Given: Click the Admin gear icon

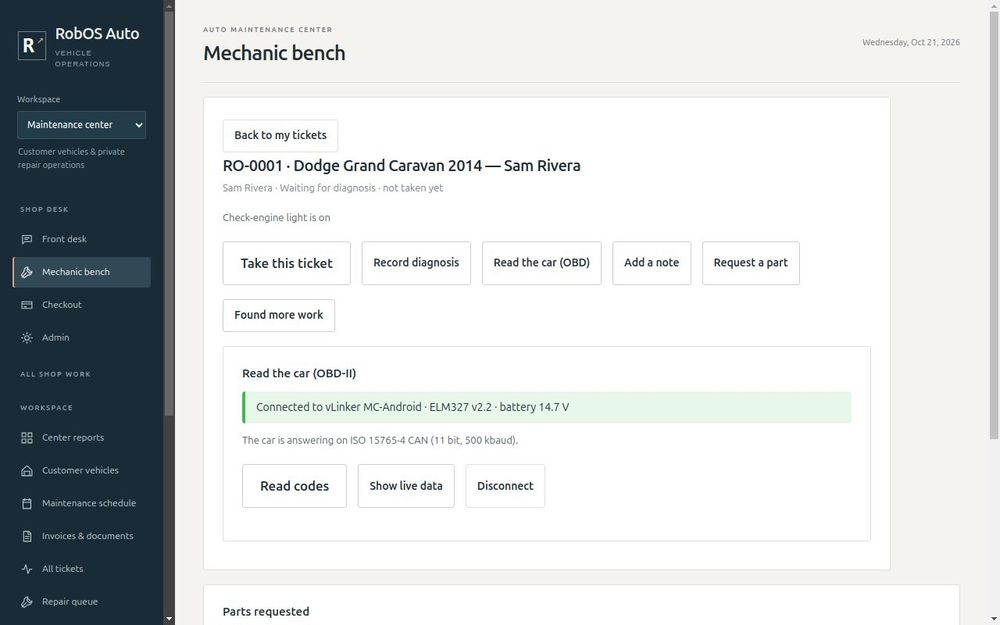Looking at the screenshot, I should pyautogui.click(x=27, y=338).
